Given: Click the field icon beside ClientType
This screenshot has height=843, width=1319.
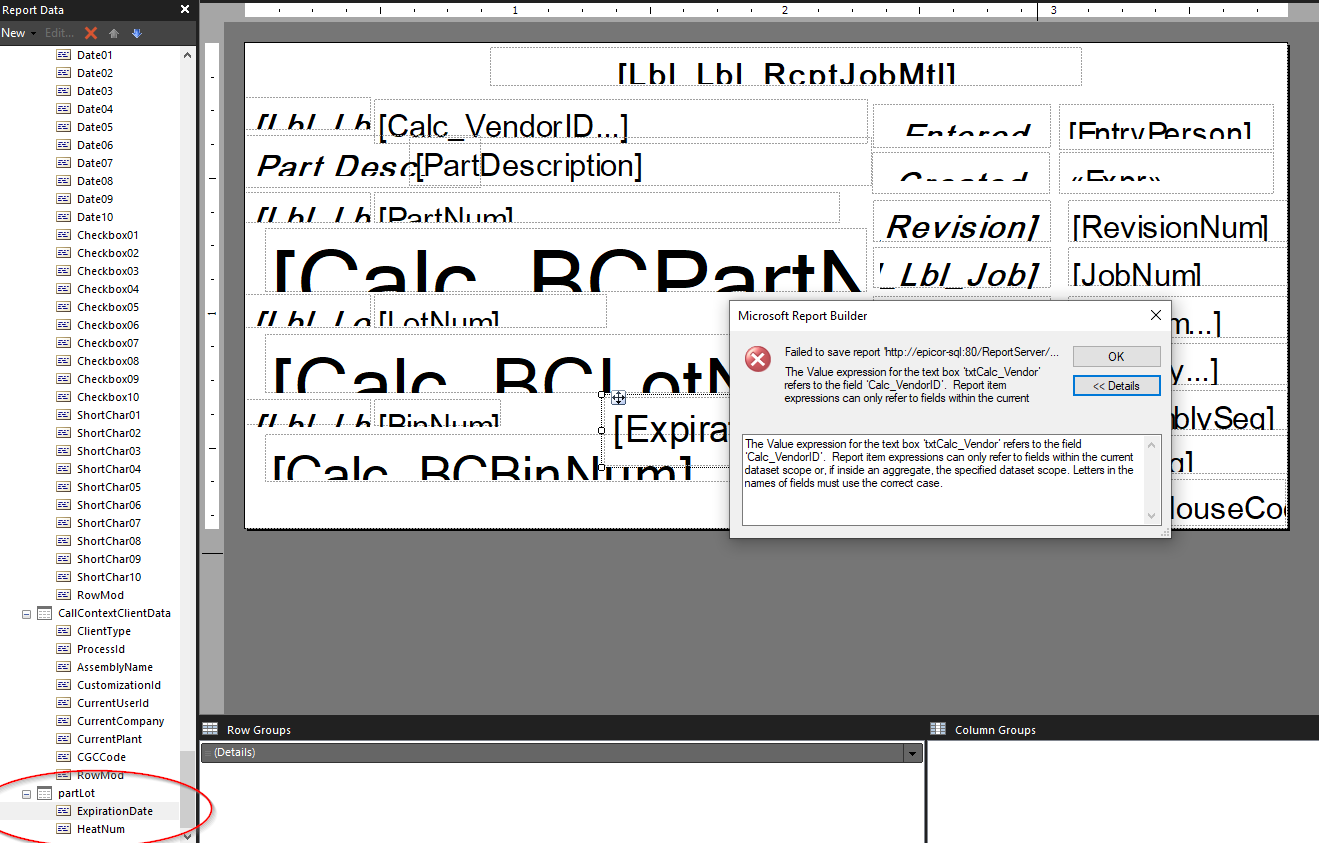Looking at the screenshot, I should (63, 631).
